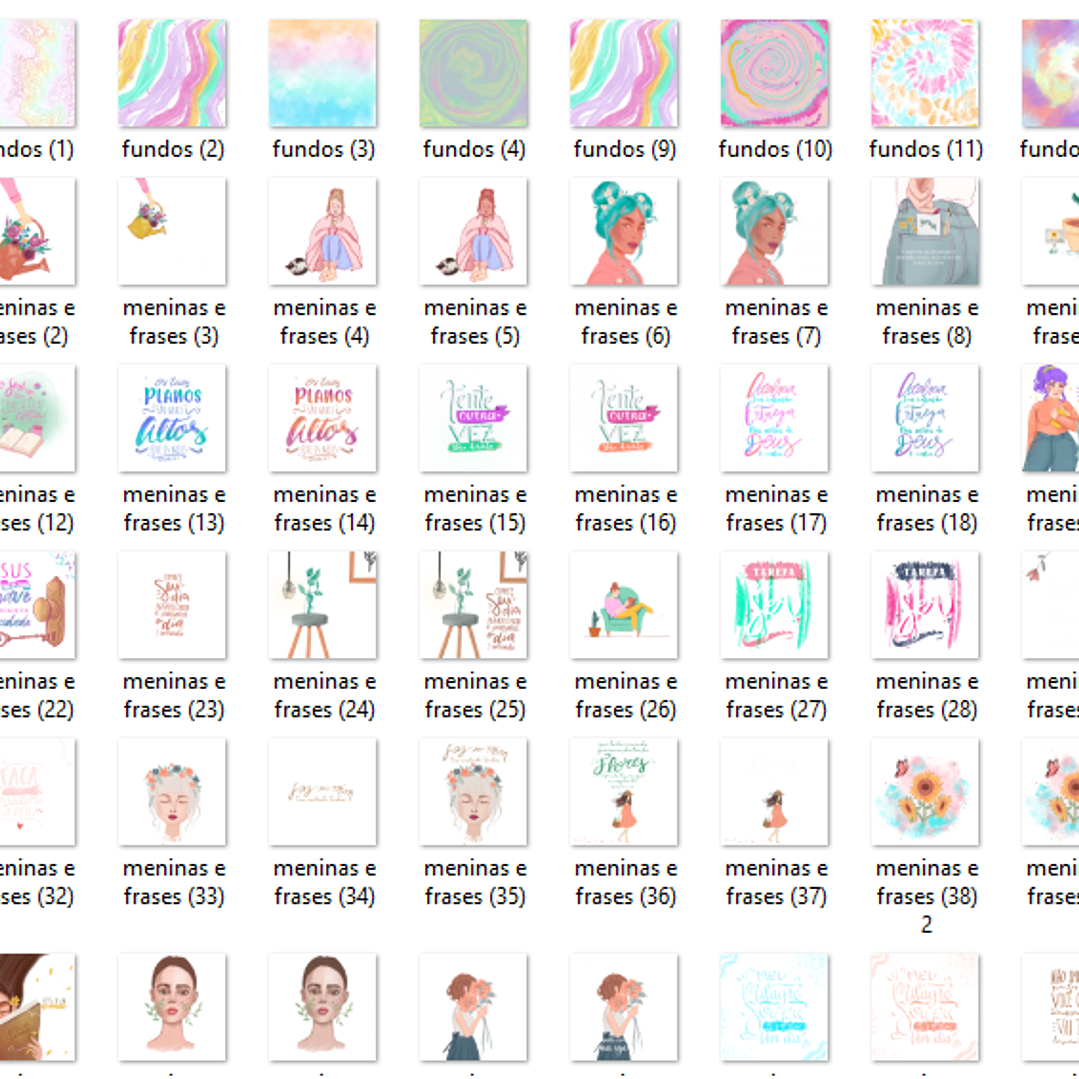
Task: Select meninas e frases (13) blue lettering thumbnail
Action: click(x=172, y=418)
